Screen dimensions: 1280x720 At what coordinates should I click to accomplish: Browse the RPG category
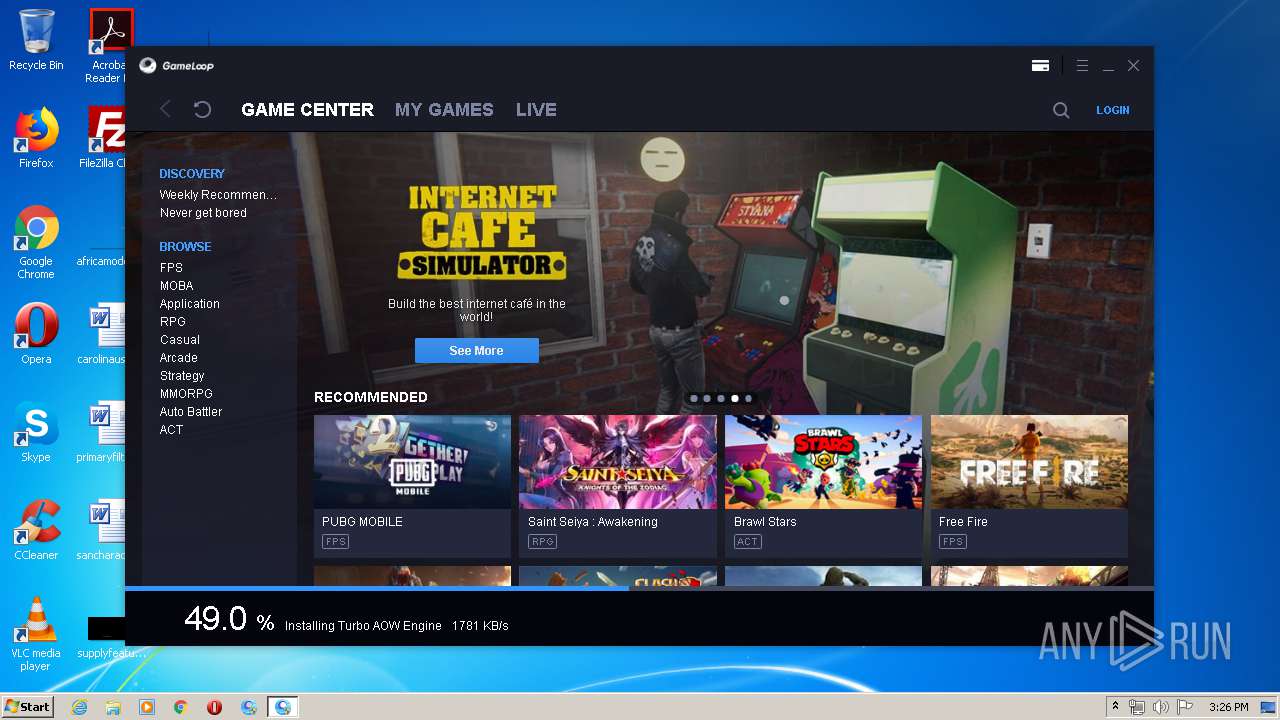click(172, 322)
